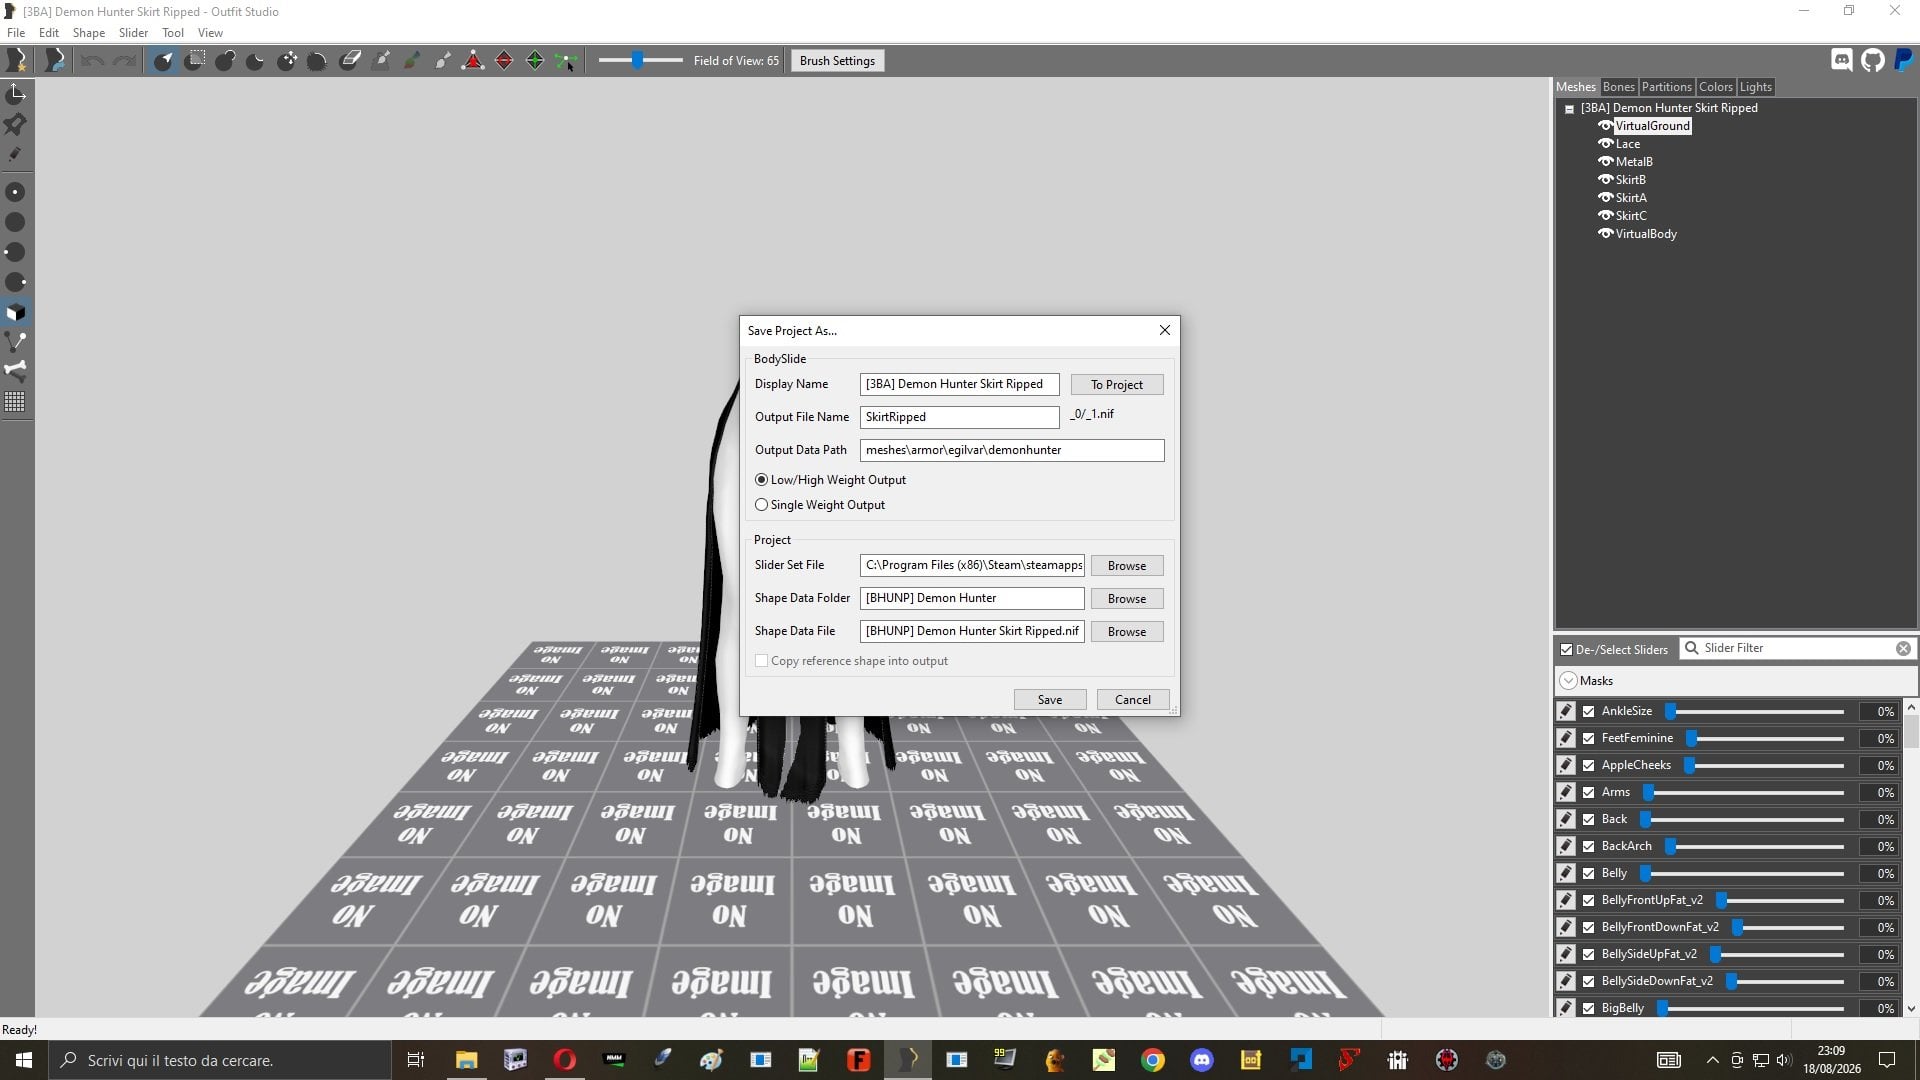Choose the eraser Undiff brush tool
The image size is (1920, 1080).
349,61
